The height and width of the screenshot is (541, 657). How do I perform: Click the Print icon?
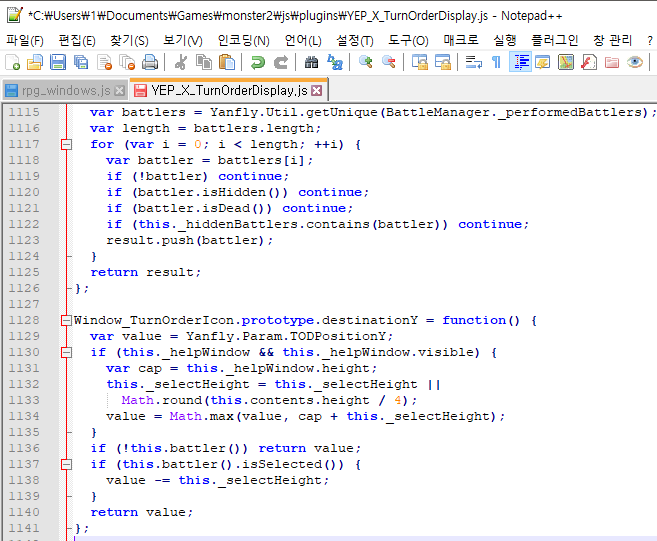[150, 62]
